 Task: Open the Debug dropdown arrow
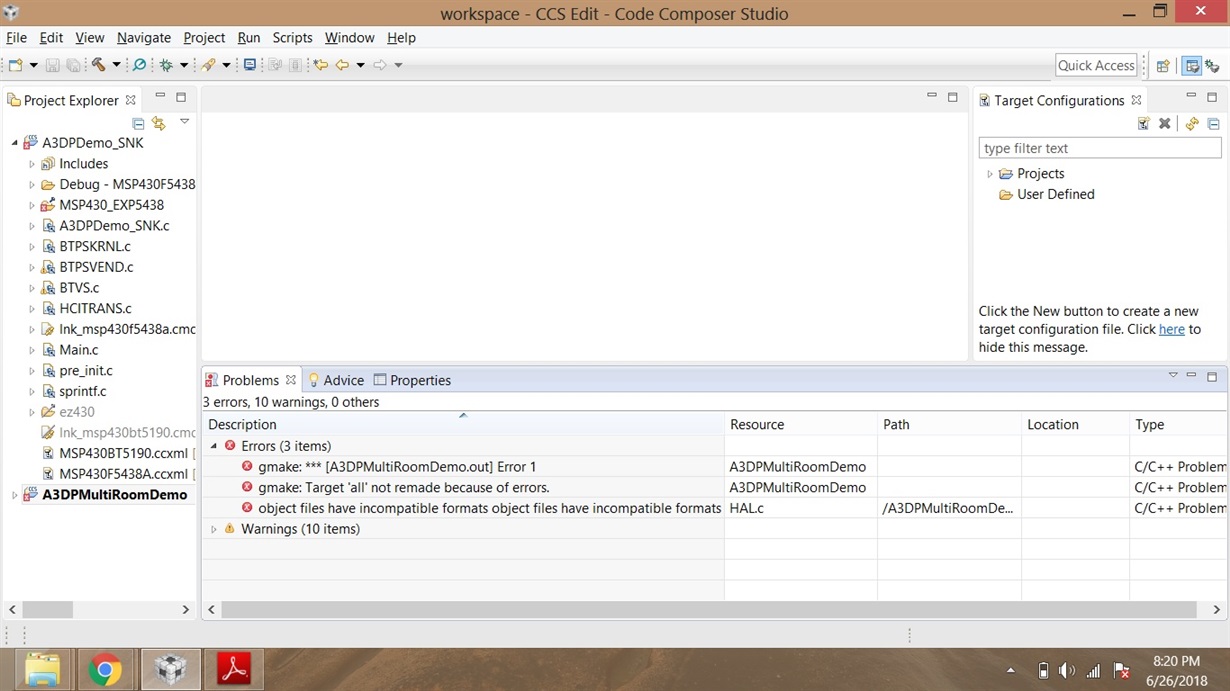pos(184,65)
